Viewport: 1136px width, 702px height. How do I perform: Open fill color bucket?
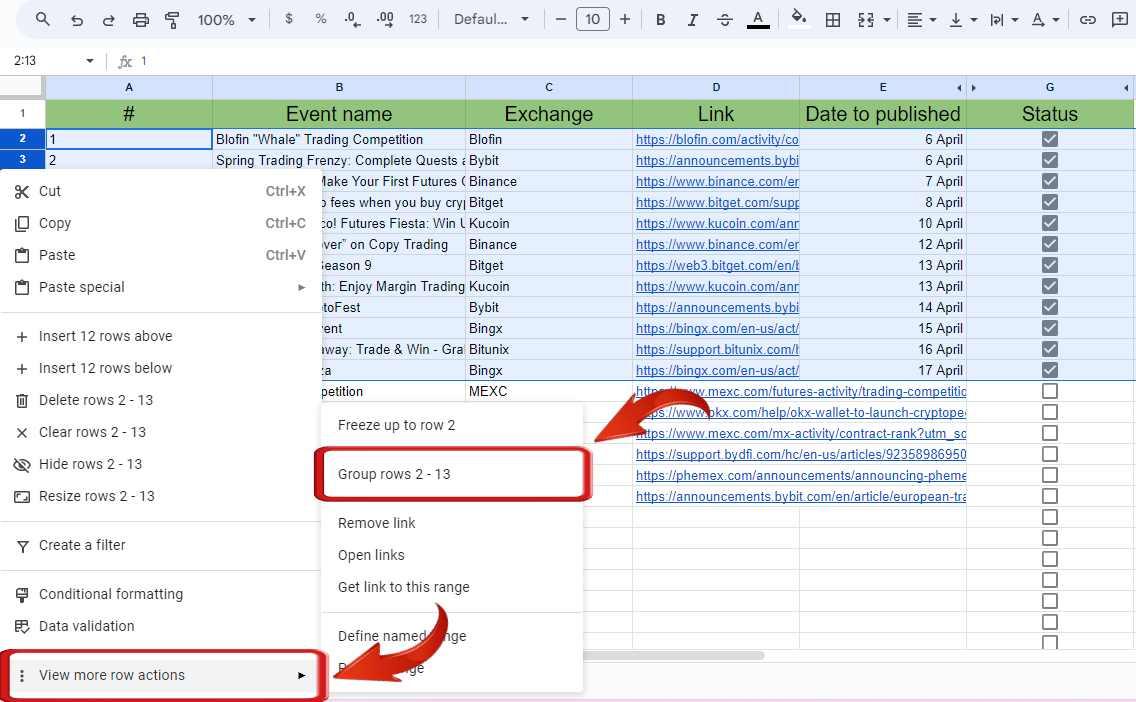798,17
